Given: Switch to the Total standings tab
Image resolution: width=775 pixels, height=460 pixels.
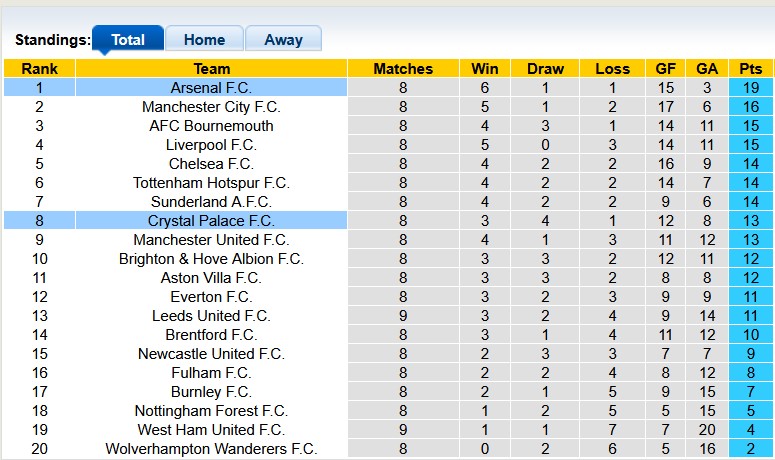Looking at the screenshot, I should 128,40.
